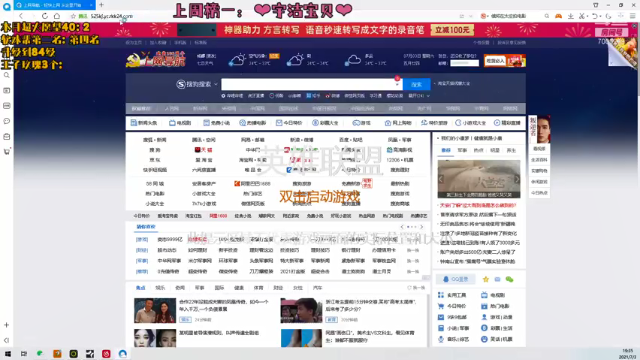Open the 小游戏大全 link in the icon row
640x360 pixels.
click(470, 123)
